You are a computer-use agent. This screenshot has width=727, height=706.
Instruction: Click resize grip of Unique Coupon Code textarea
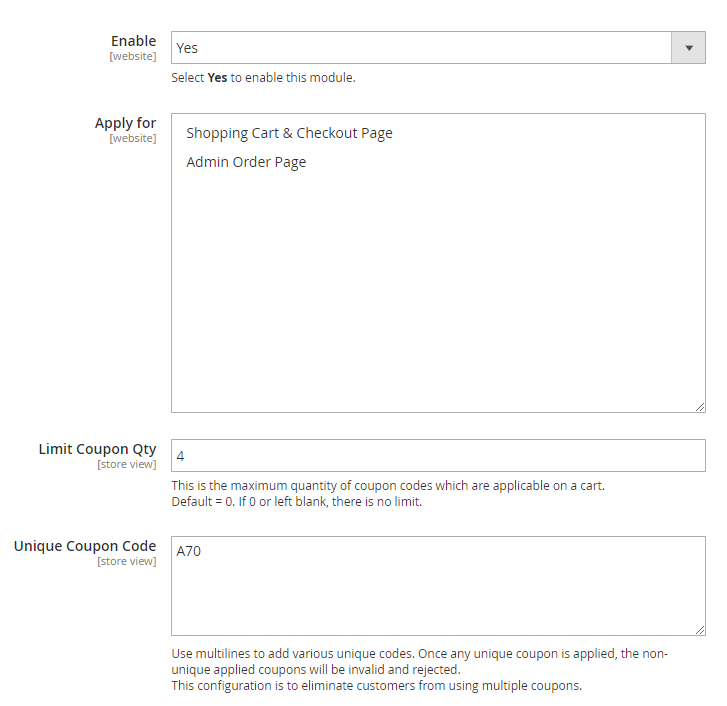coord(700,630)
